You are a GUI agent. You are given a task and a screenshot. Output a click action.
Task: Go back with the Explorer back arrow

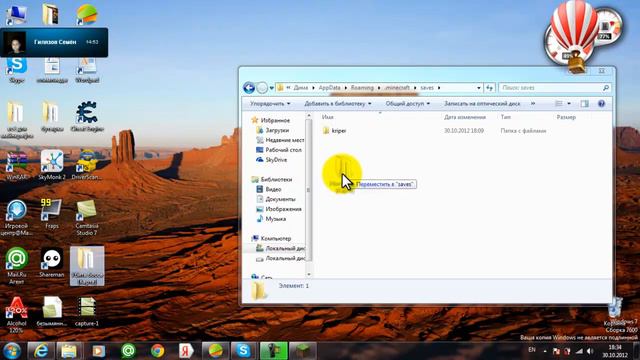[249, 87]
